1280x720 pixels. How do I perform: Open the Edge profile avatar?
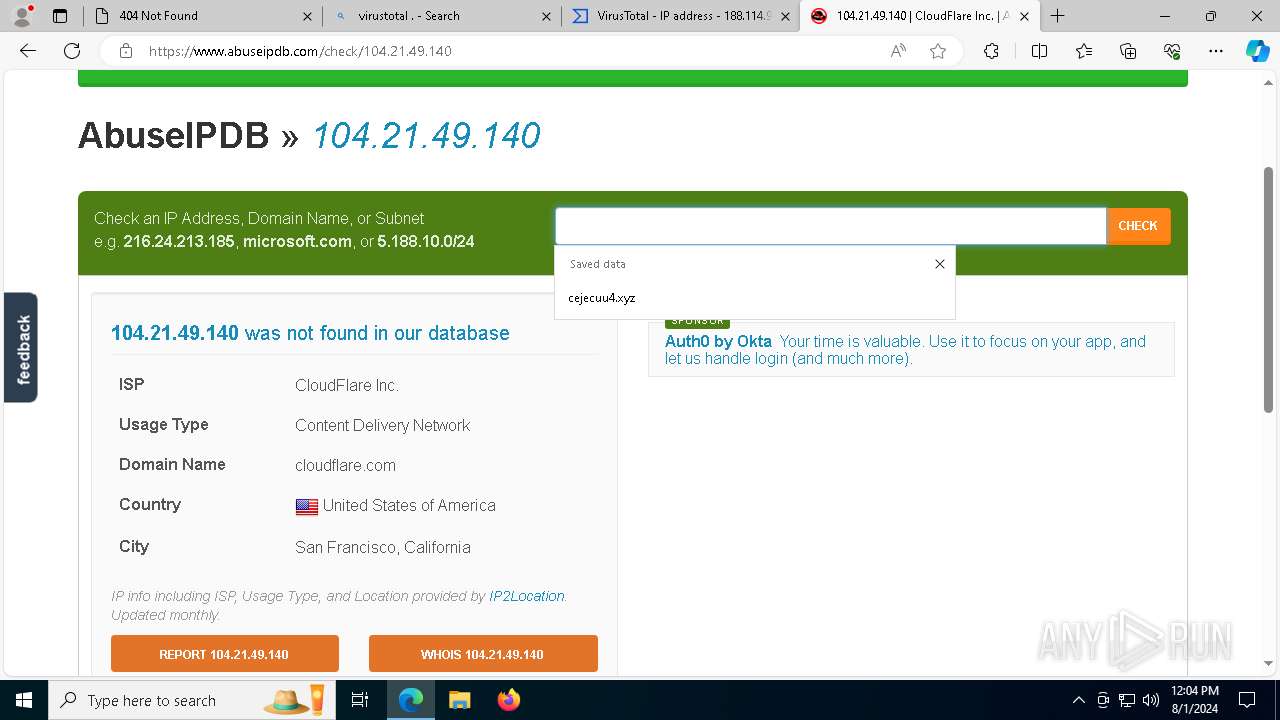pyautogui.click(x=21, y=16)
